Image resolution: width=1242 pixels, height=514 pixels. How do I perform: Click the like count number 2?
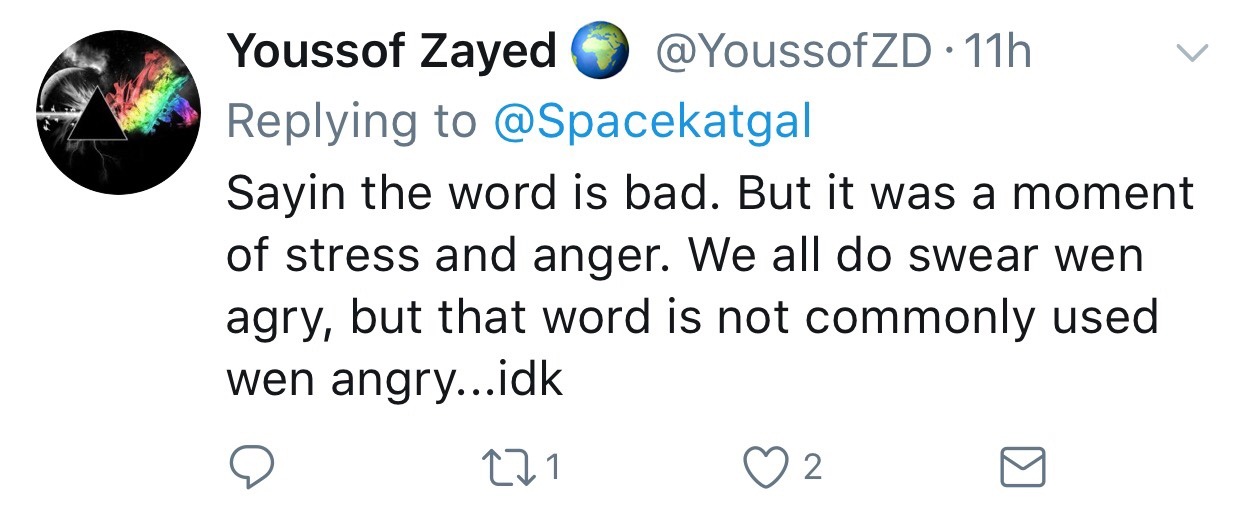813,467
